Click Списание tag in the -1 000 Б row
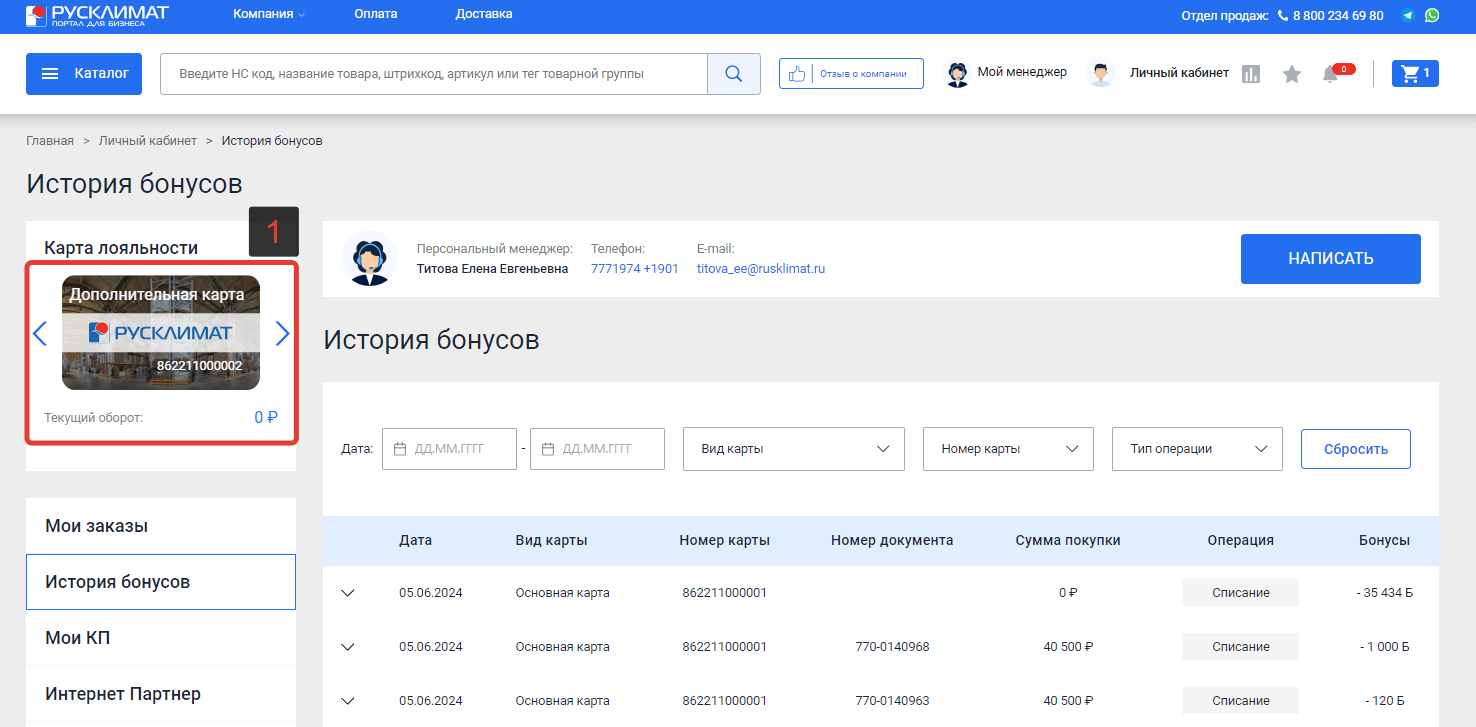Viewport: 1476px width, 727px height. pyautogui.click(x=1240, y=647)
